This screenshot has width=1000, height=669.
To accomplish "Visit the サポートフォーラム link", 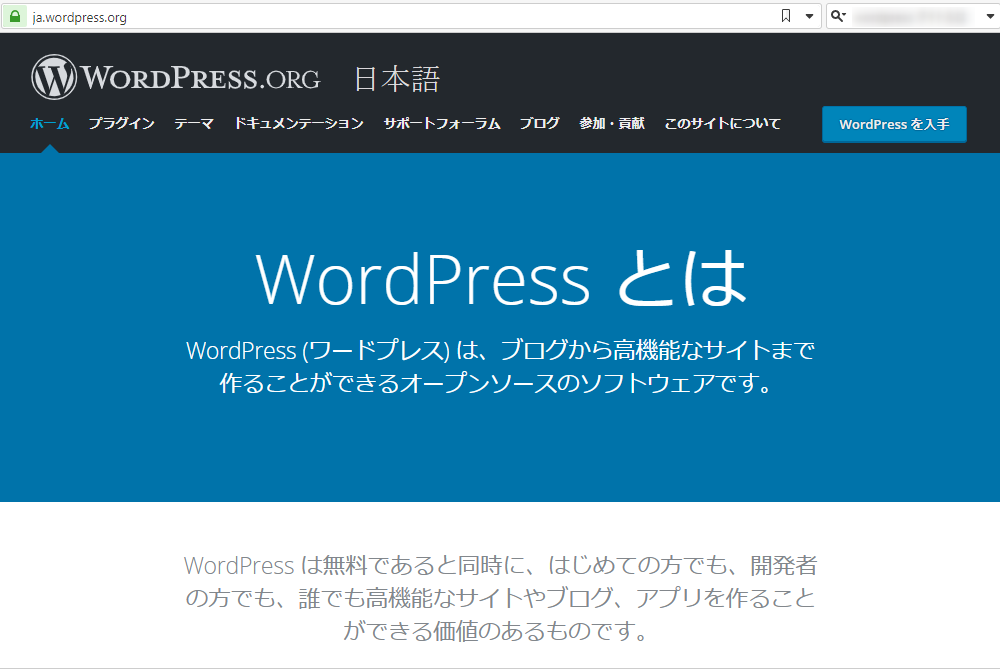I will point(441,124).
